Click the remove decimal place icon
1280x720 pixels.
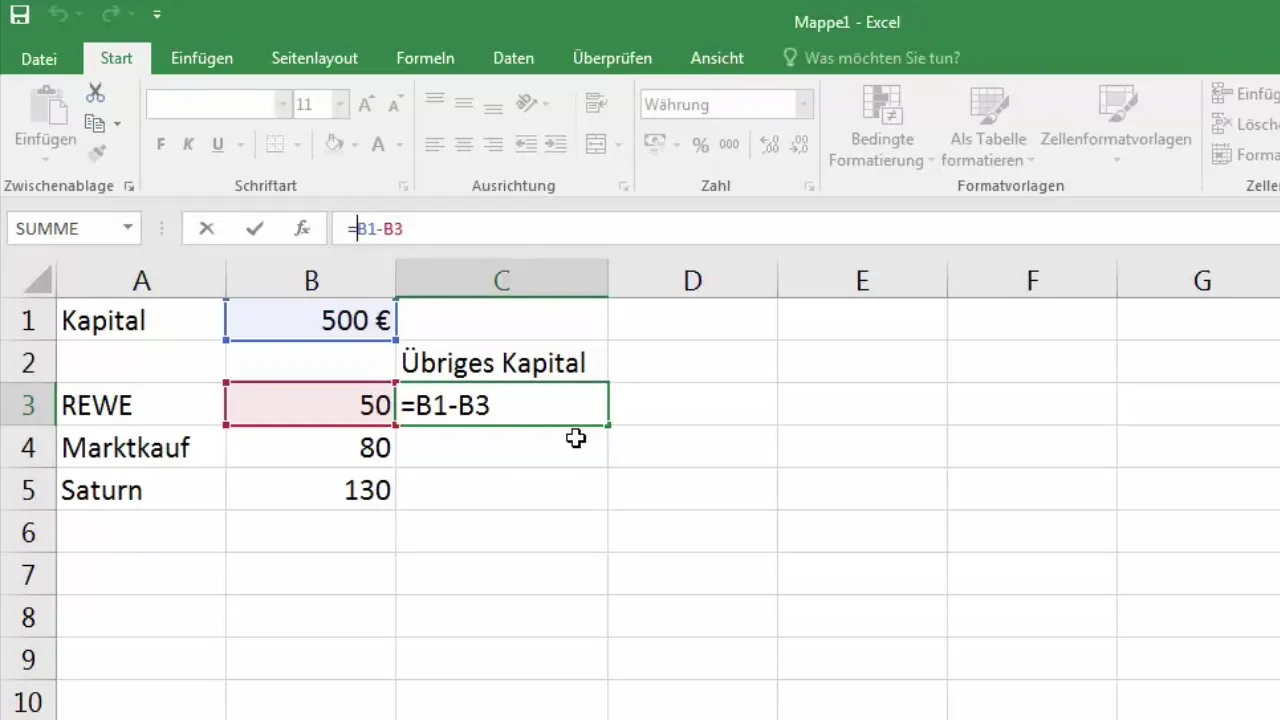point(798,145)
